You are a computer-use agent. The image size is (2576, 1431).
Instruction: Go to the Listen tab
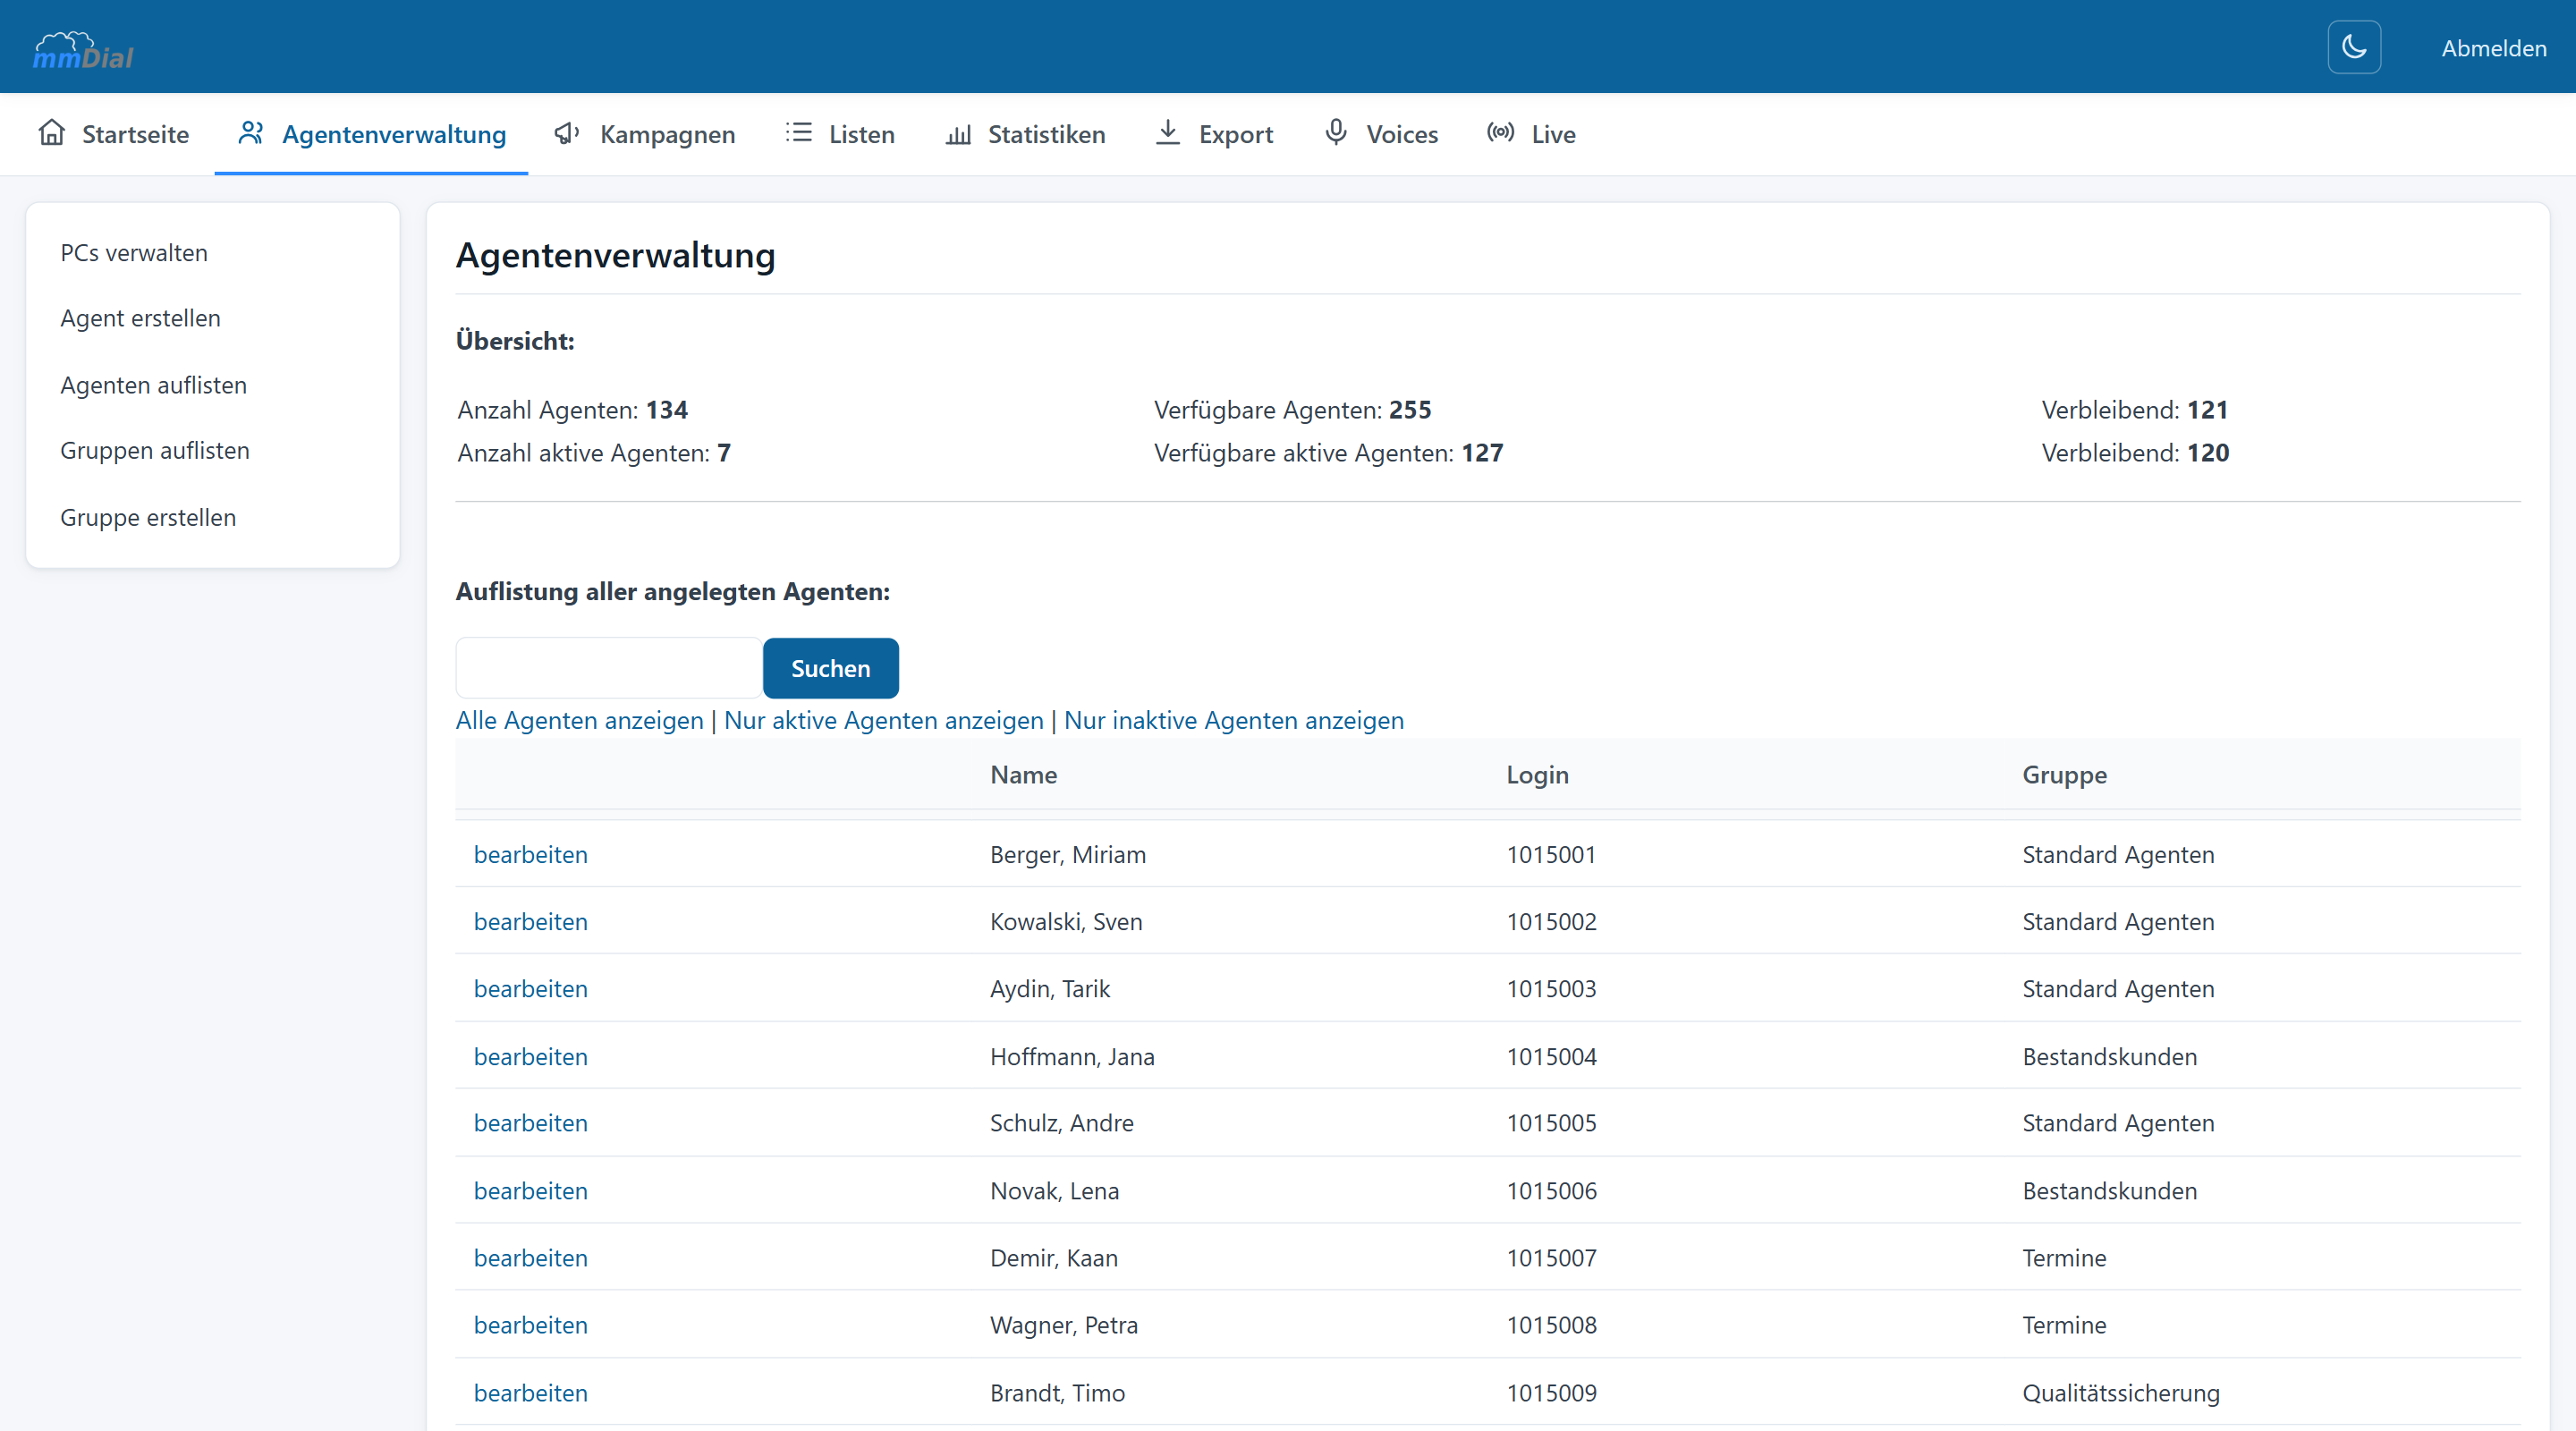[840, 134]
